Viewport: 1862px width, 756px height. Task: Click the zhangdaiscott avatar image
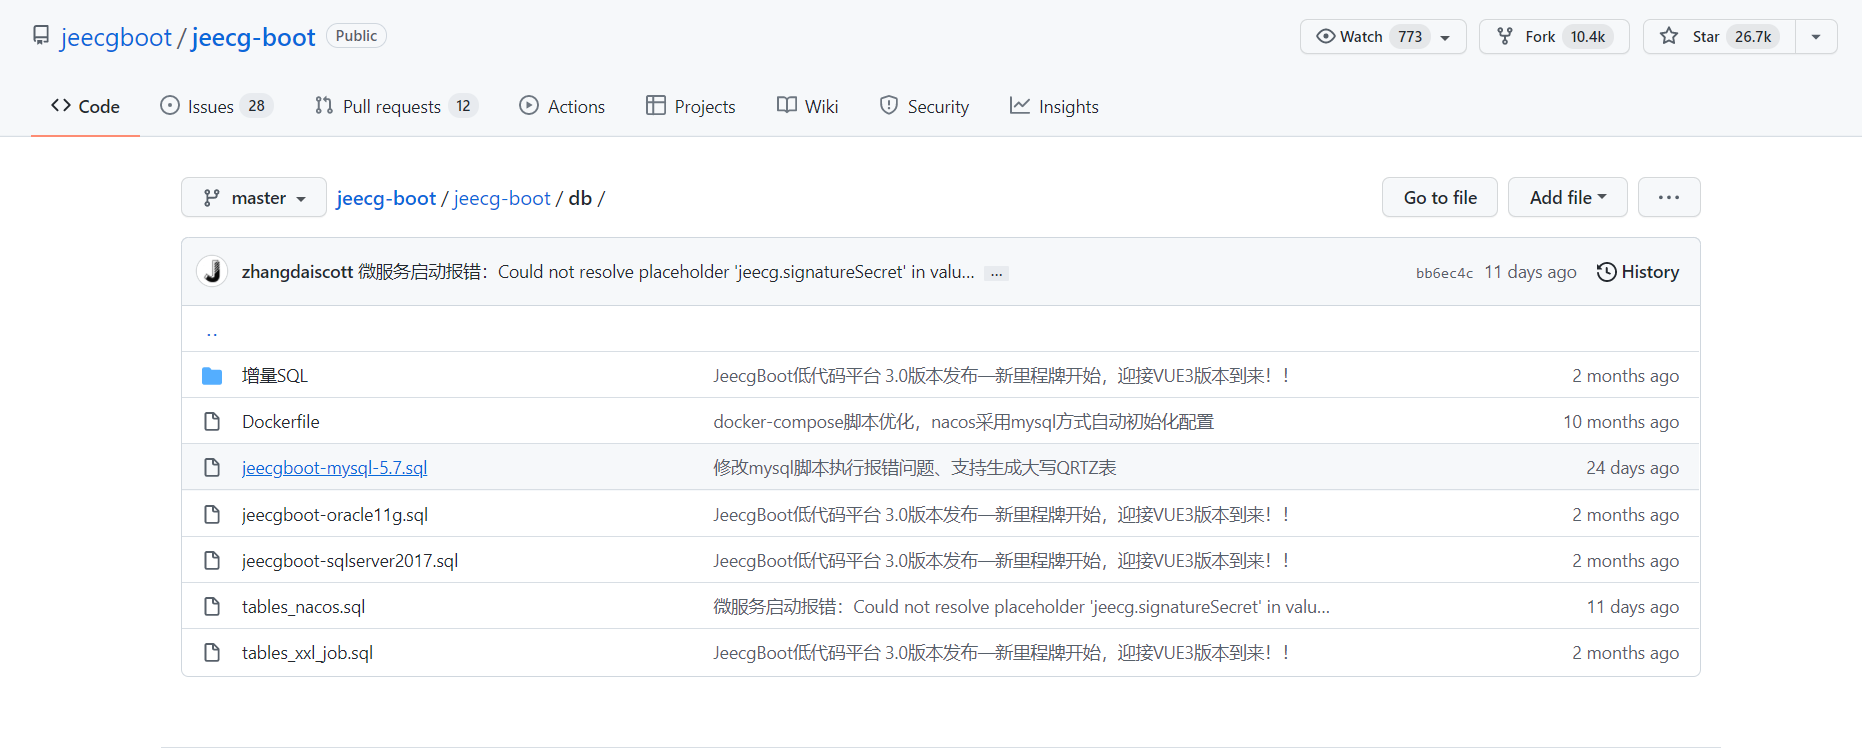click(212, 272)
